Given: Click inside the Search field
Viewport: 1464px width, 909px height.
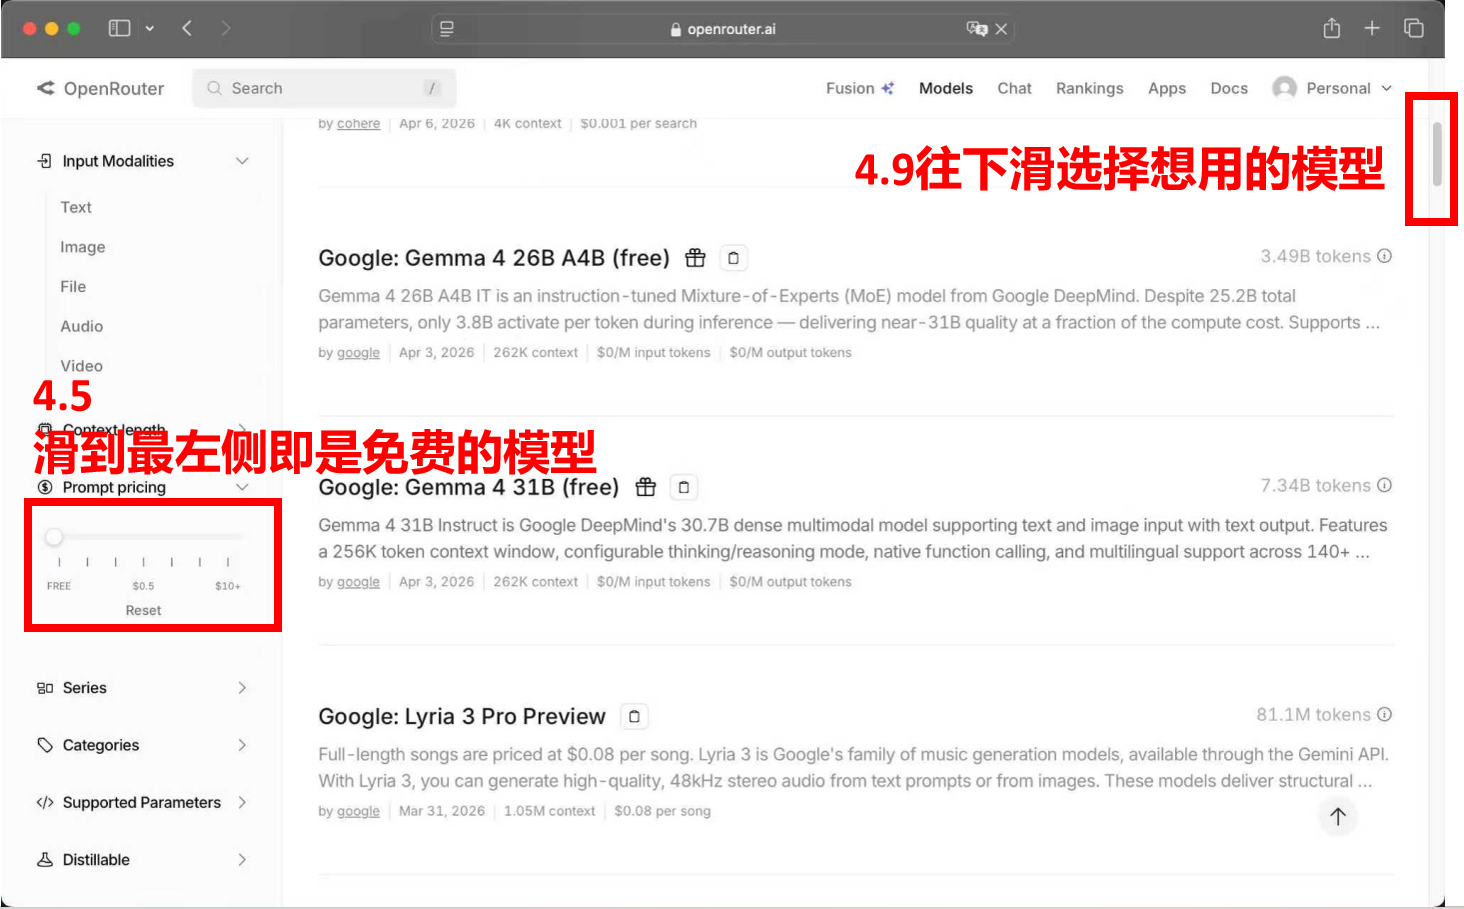Looking at the screenshot, I should pyautogui.click(x=320, y=88).
